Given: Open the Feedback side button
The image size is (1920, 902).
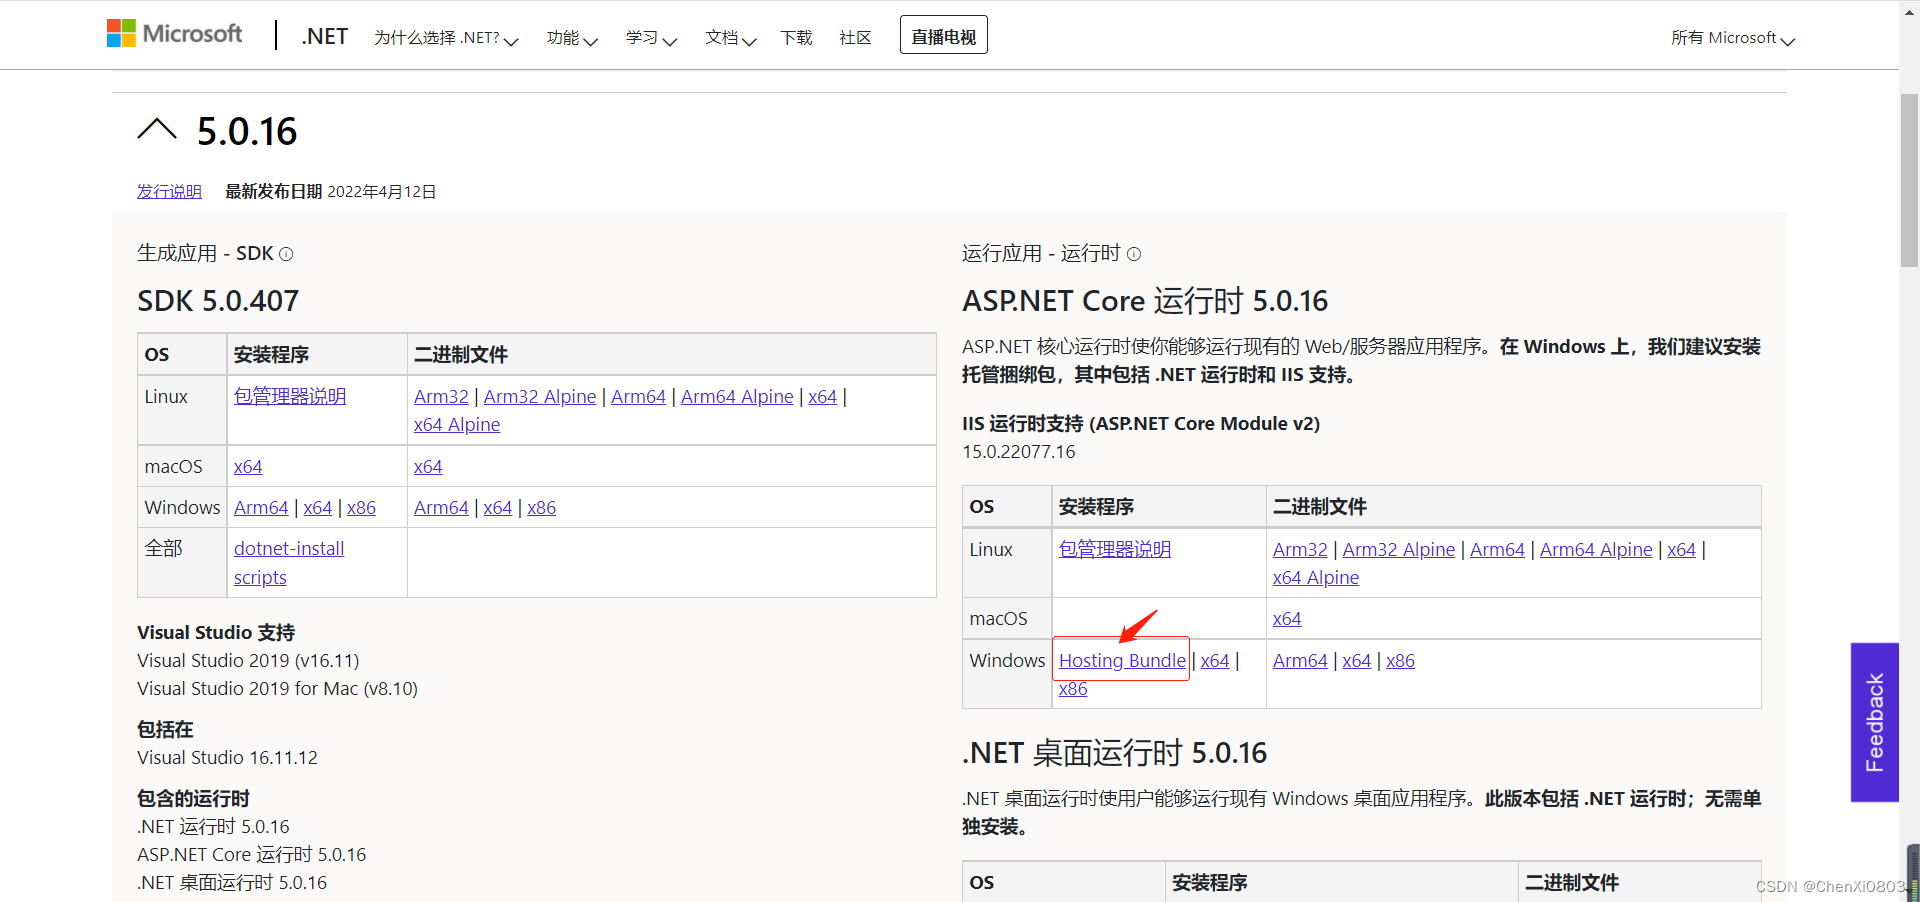Looking at the screenshot, I should (1874, 722).
